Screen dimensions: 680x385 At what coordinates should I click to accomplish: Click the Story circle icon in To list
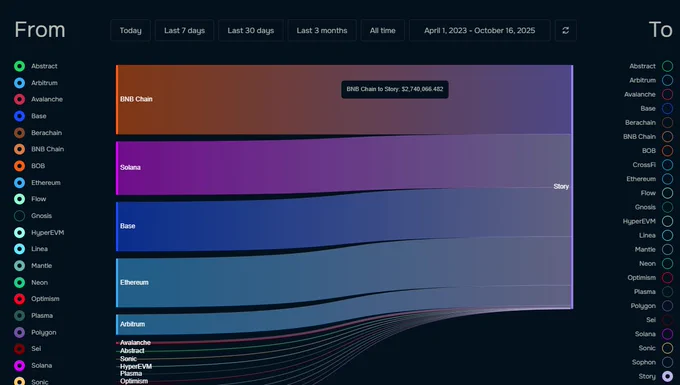[667, 376]
